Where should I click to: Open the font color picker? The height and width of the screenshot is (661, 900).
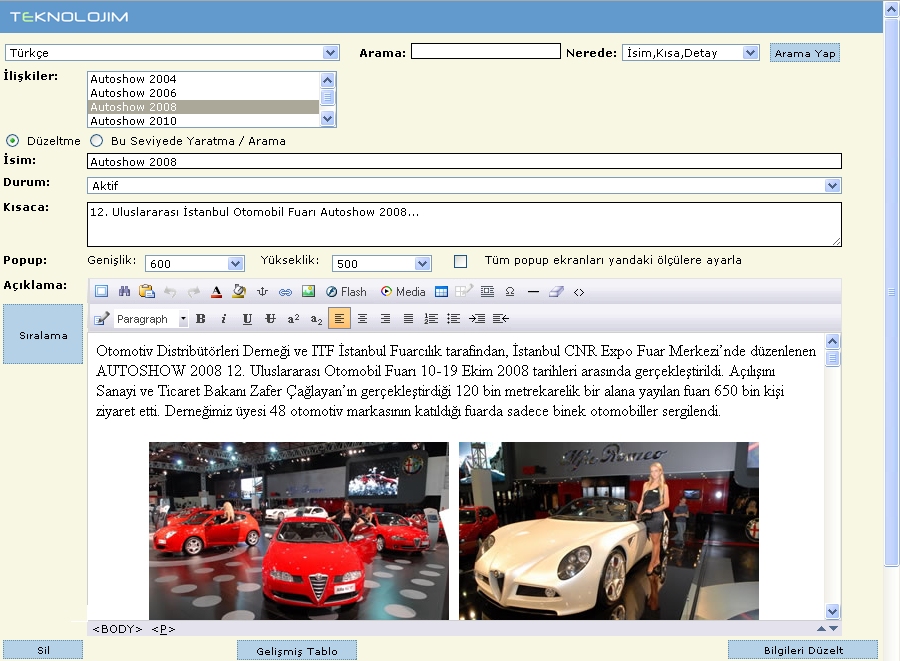coord(216,291)
